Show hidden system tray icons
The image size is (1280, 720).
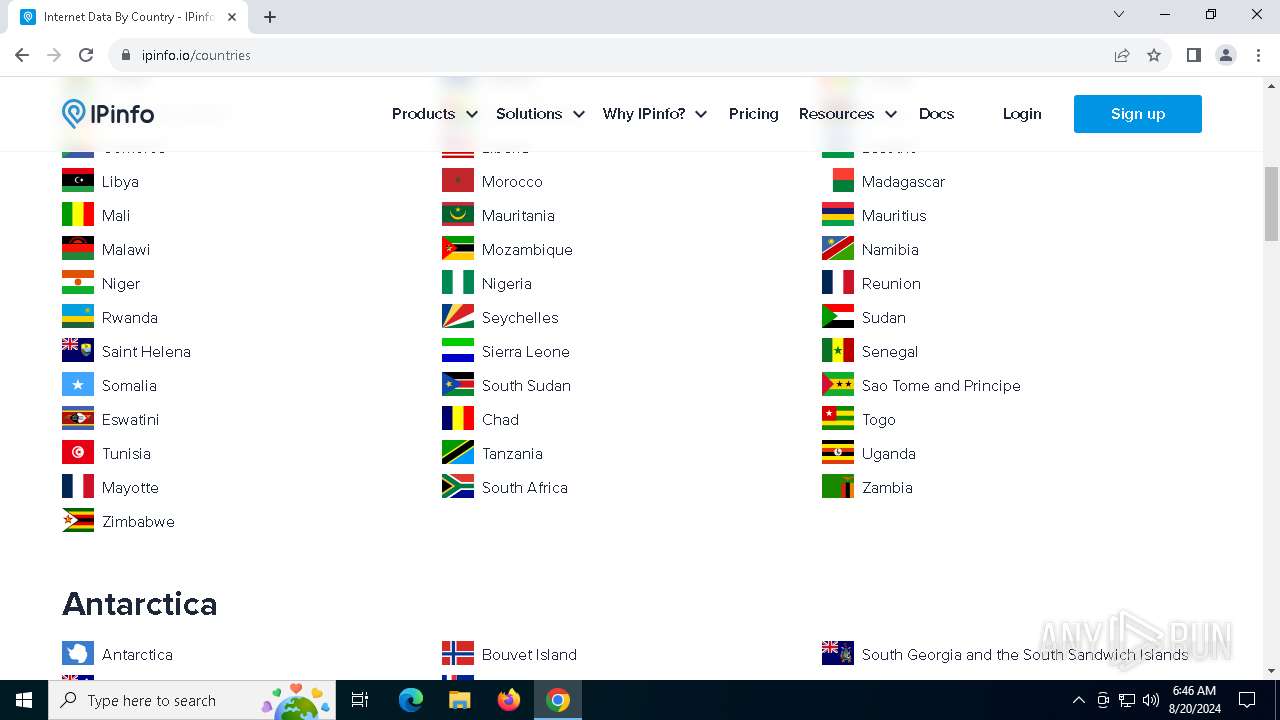(1078, 700)
